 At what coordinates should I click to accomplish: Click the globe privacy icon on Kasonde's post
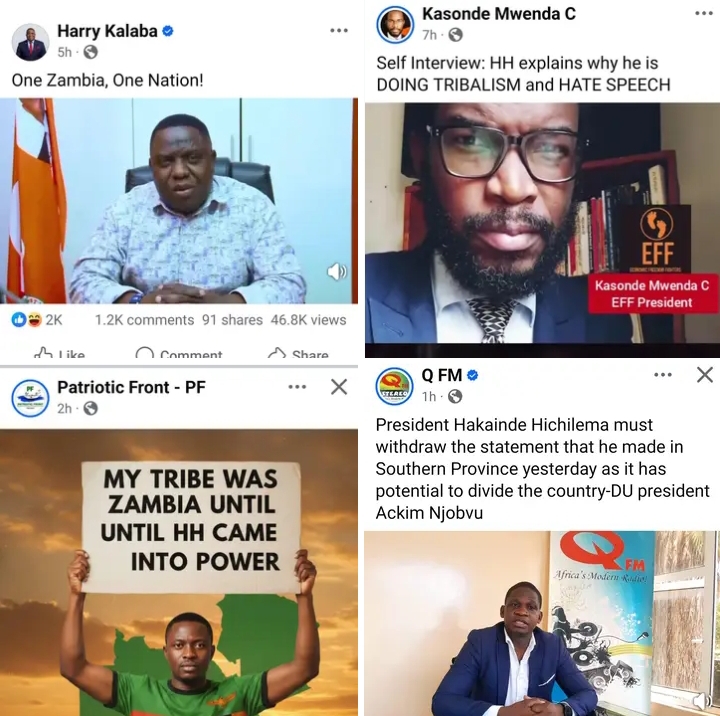pyautogui.click(x=456, y=35)
